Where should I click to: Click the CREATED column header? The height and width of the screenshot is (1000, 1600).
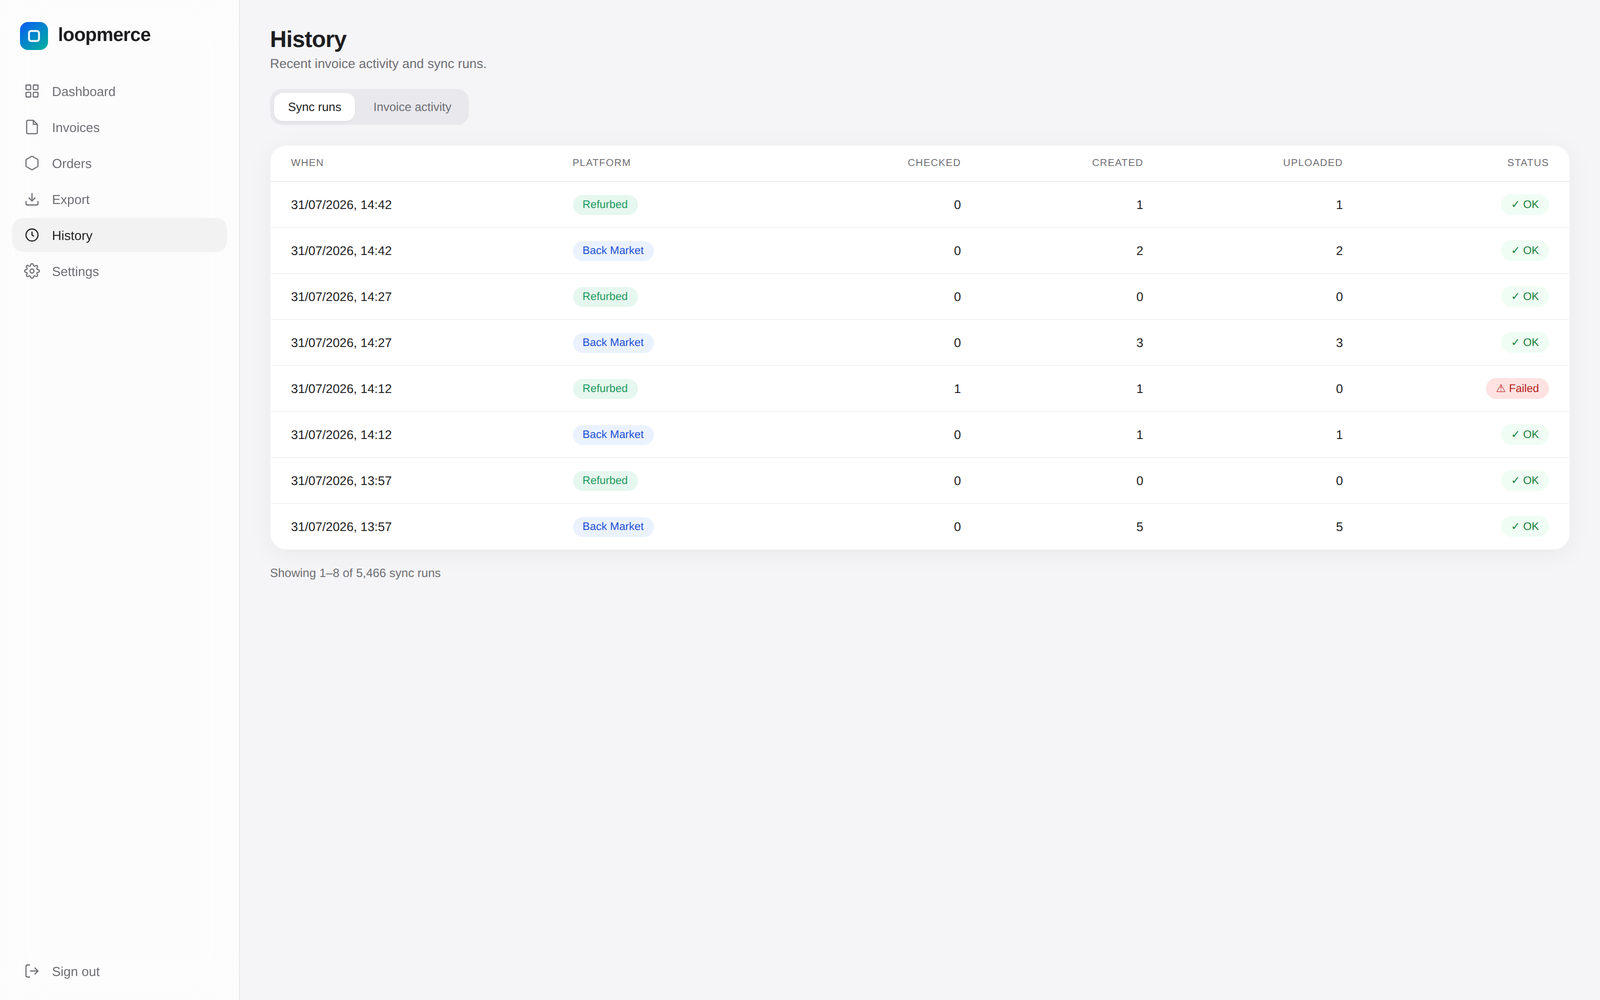coord(1117,163)
